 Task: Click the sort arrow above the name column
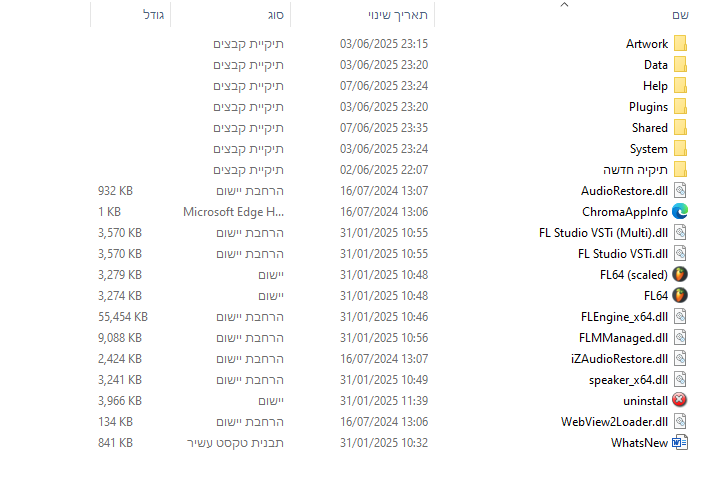click(x=563, y=5)
